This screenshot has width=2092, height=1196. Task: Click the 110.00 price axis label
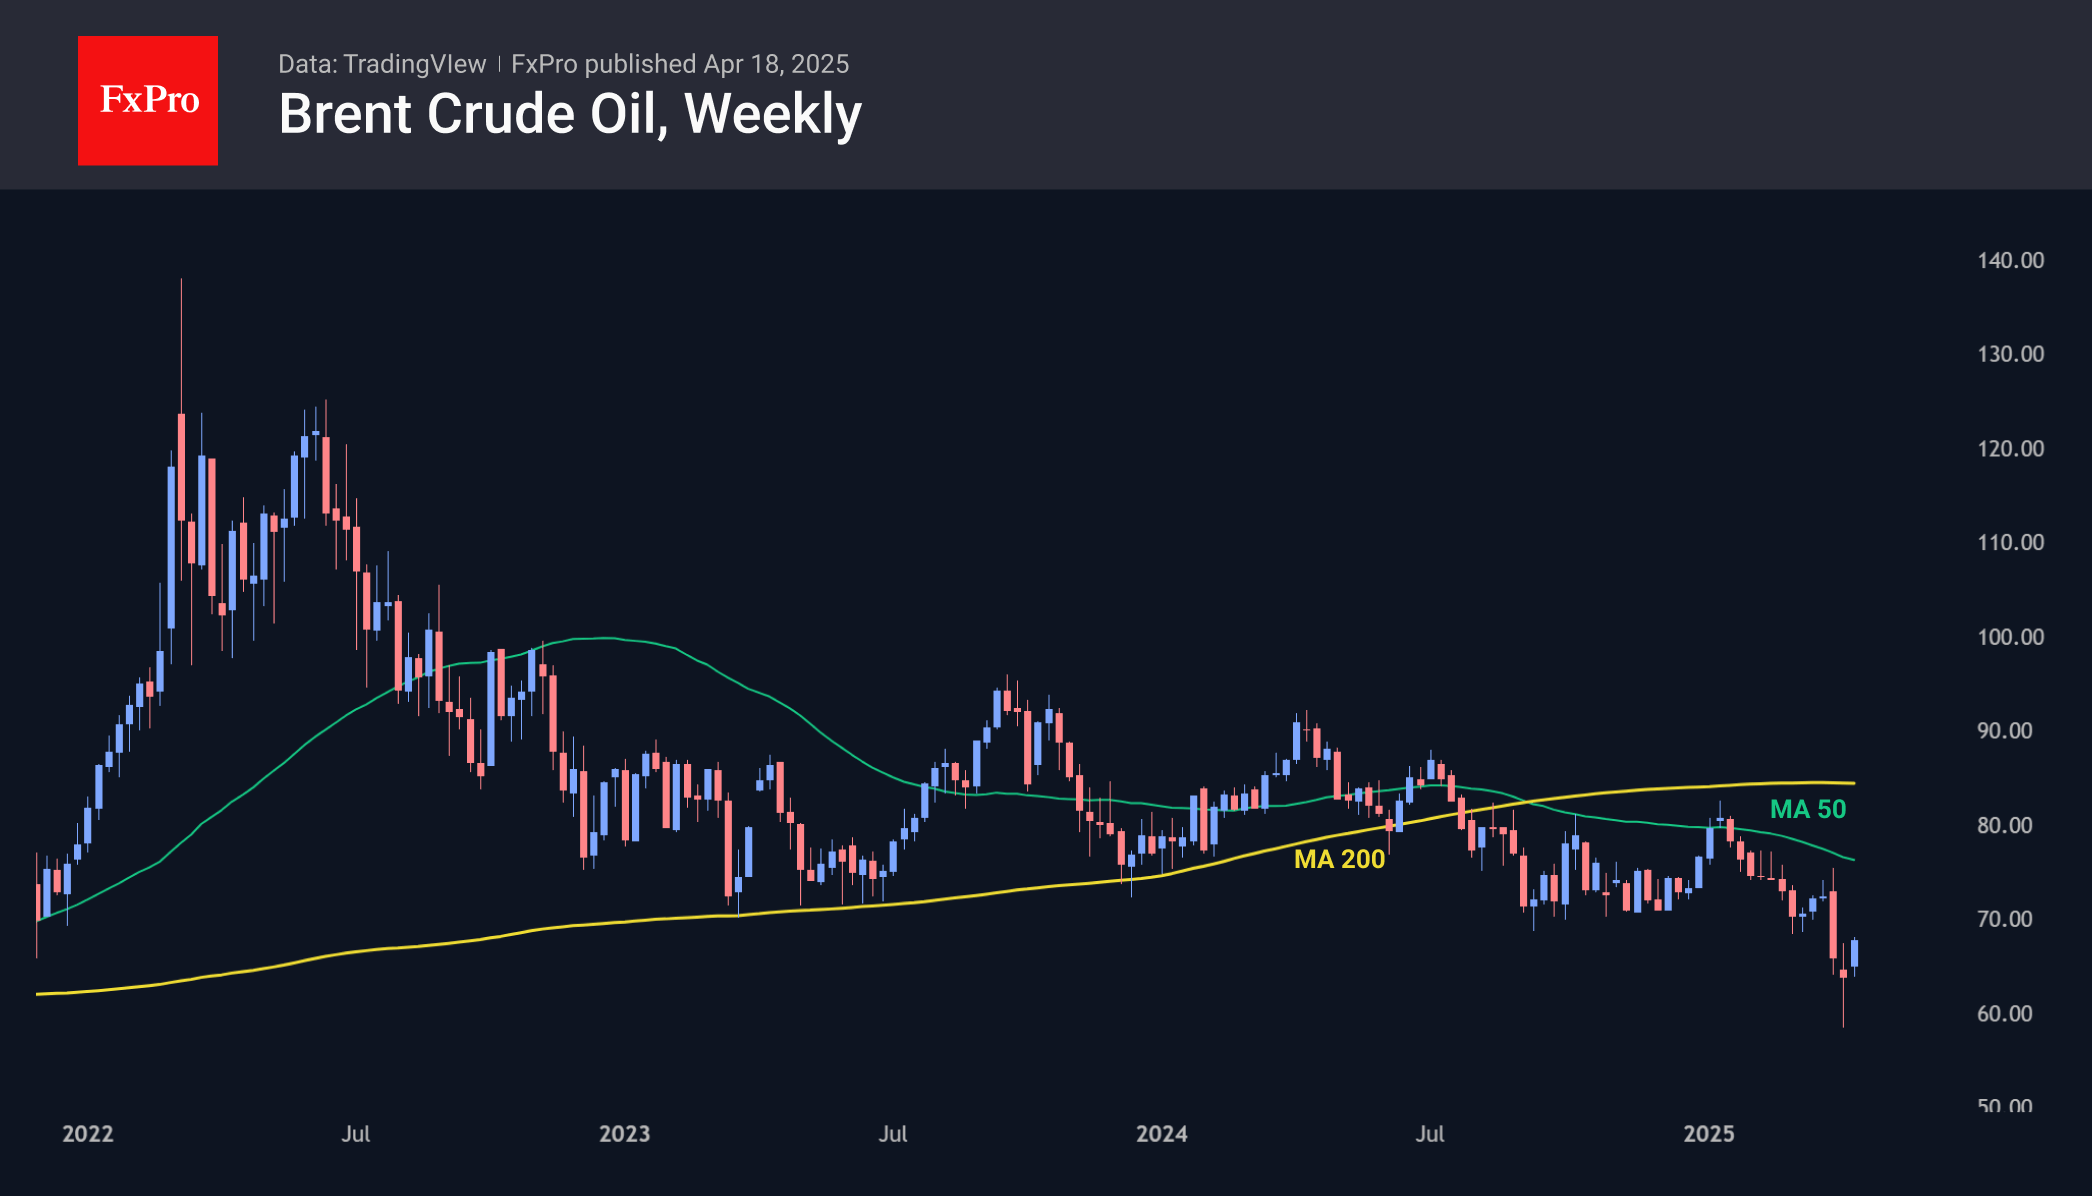[x=2010, y=543]
